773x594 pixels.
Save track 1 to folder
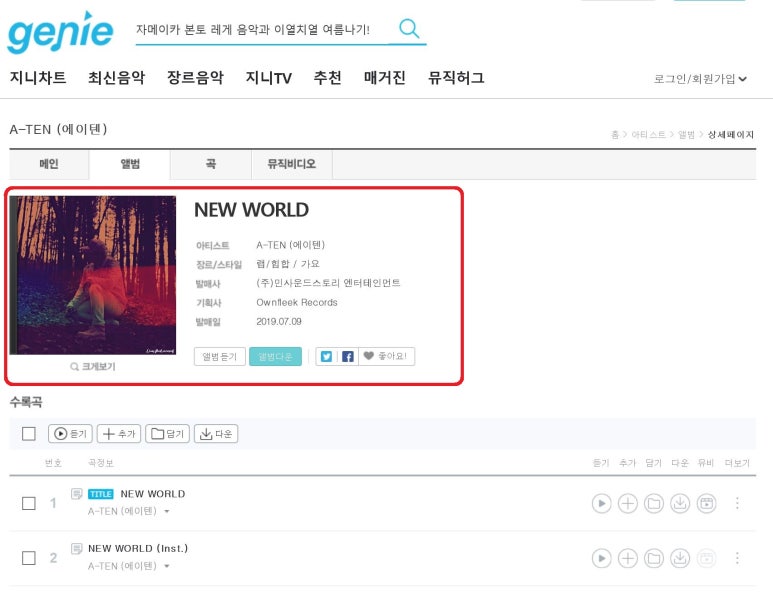tap(654, 503)
